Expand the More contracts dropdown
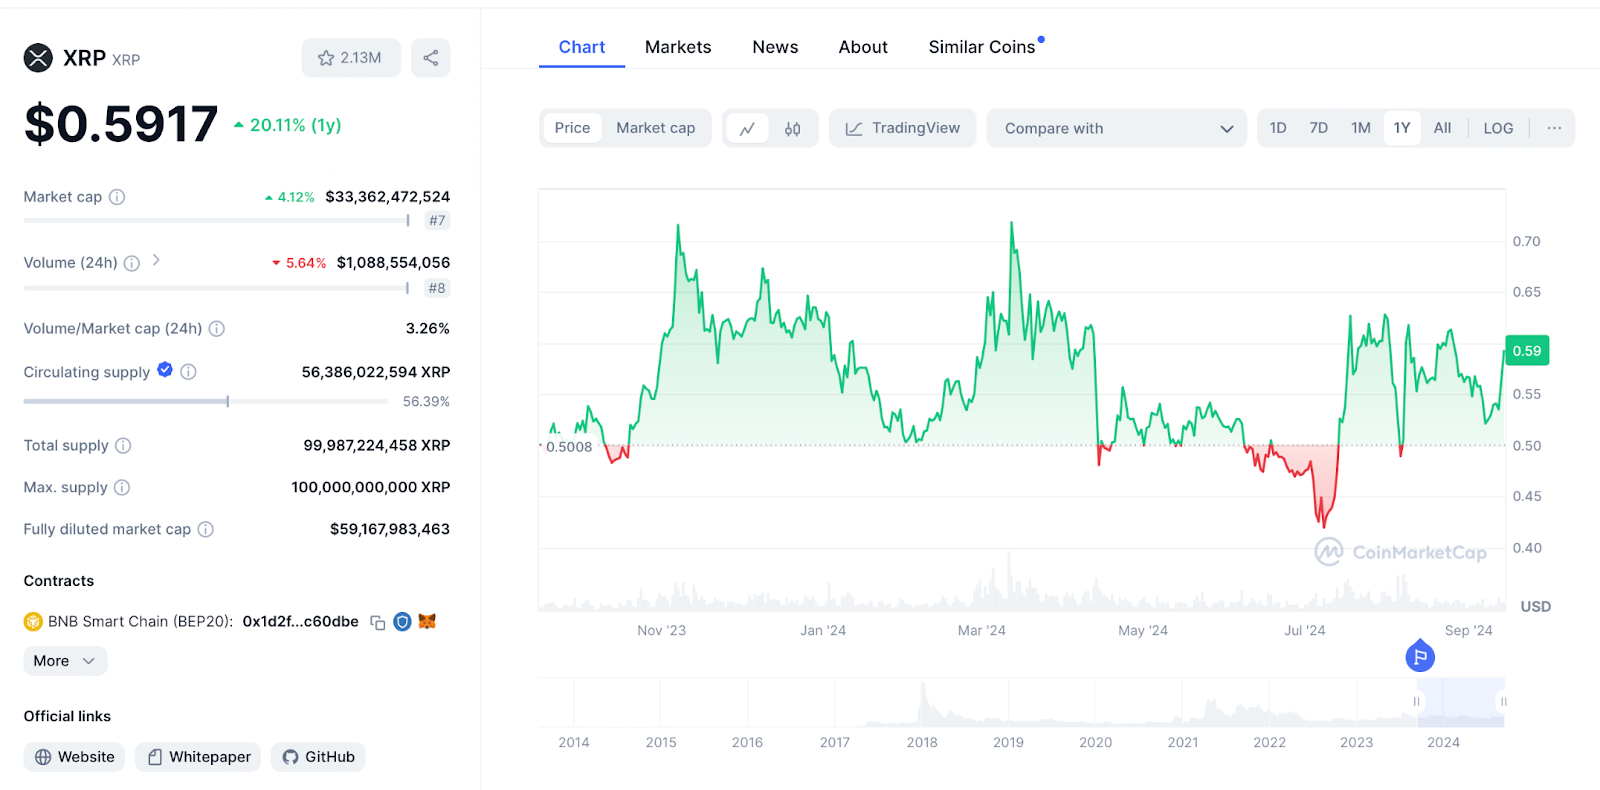This screenshot has width=1600, height=790. [65, 661]
